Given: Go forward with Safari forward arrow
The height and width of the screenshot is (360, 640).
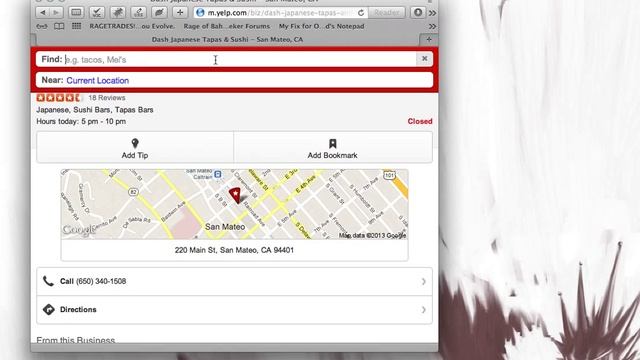Looking at the screenshot, I should [x=56, y=13].
